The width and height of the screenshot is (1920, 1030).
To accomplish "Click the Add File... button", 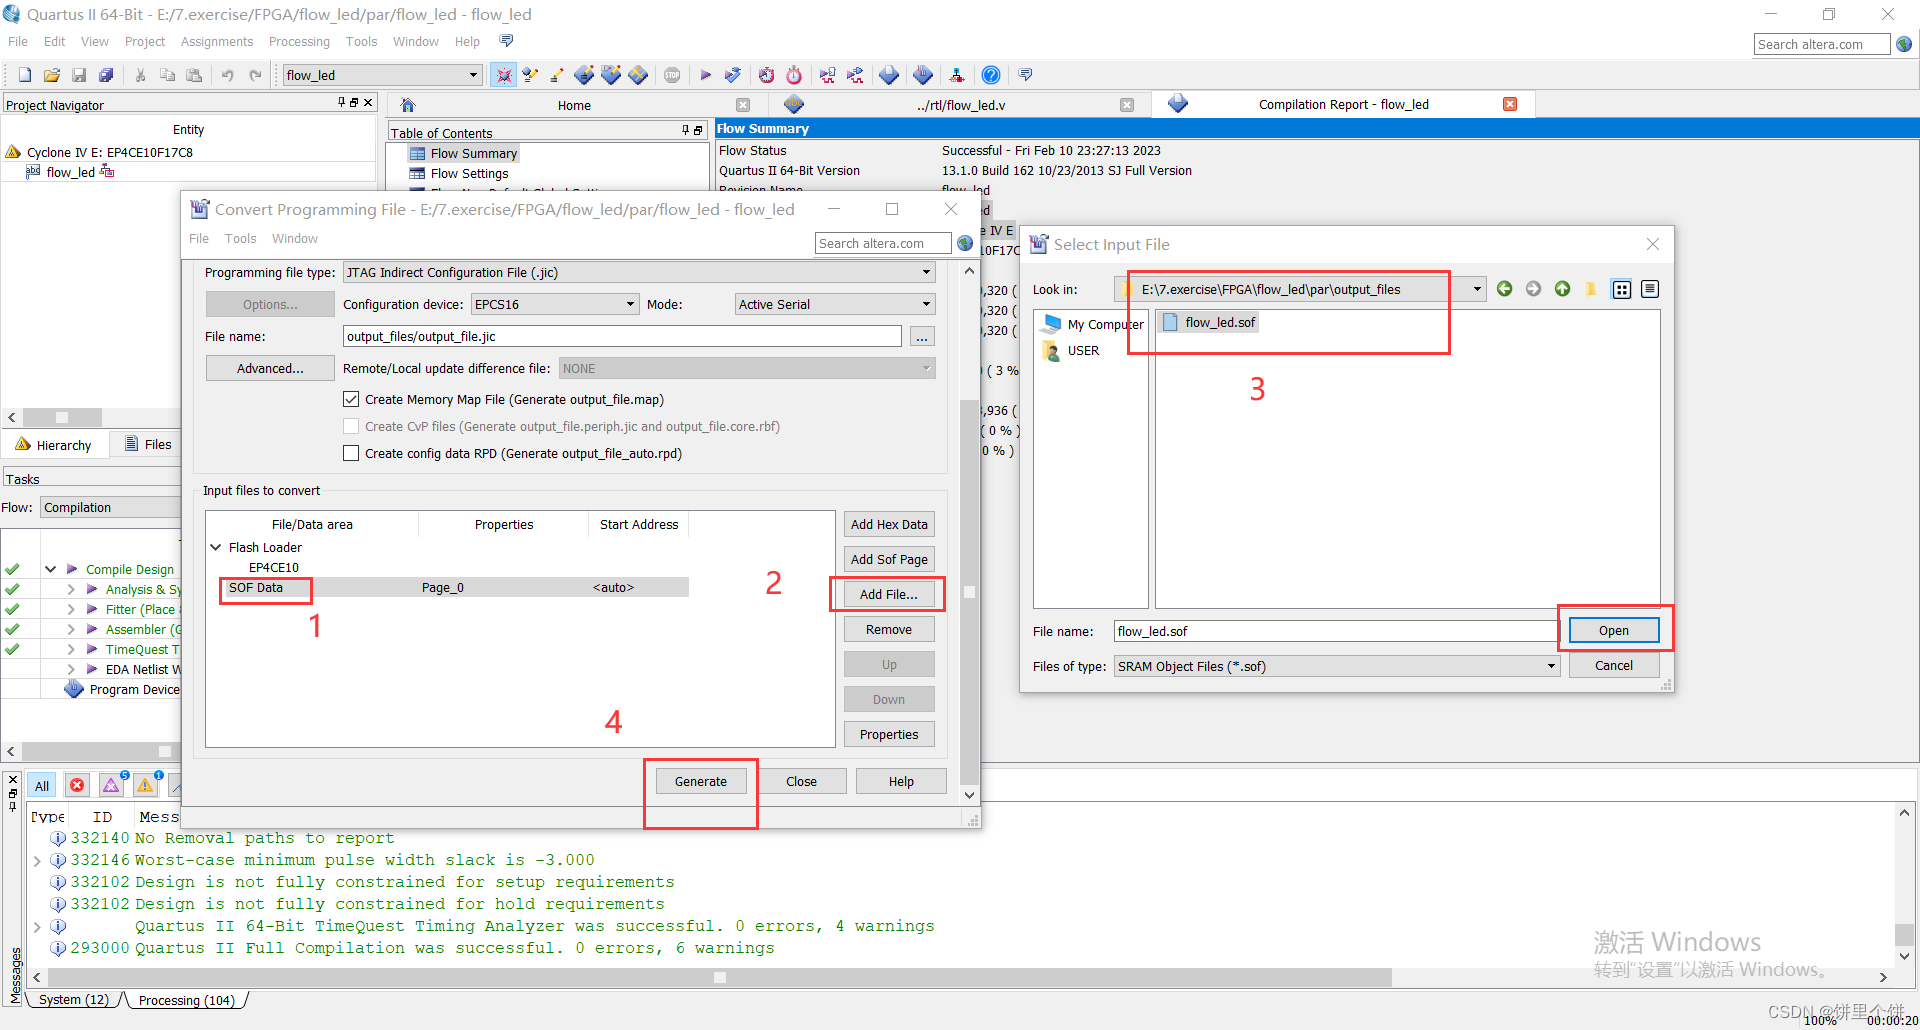I will coord(889,594).
